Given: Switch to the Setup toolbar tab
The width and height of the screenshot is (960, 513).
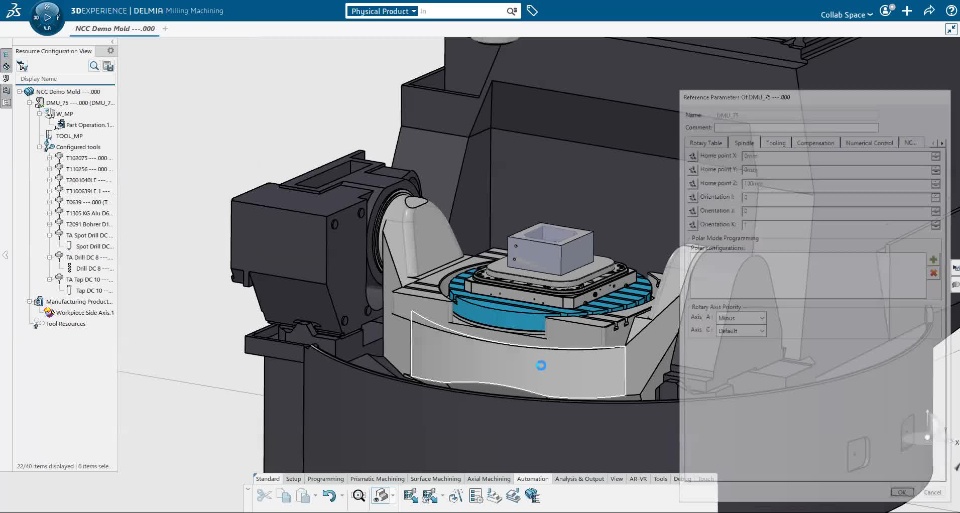Looking at the screenshot, I should [293, 479].
